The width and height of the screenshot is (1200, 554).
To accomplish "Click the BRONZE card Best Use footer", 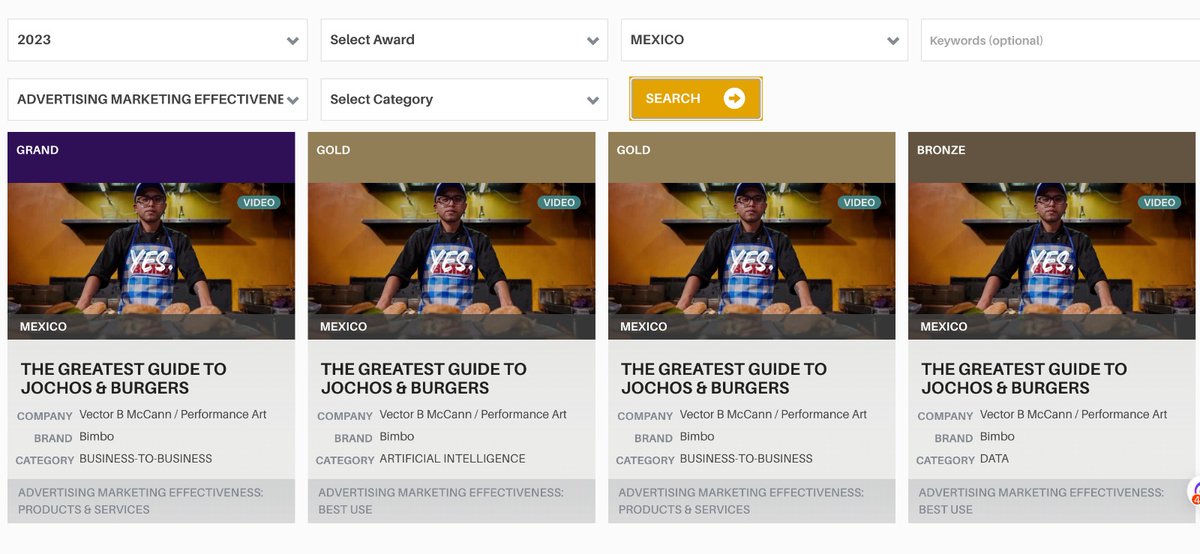I will (1052, 501).
